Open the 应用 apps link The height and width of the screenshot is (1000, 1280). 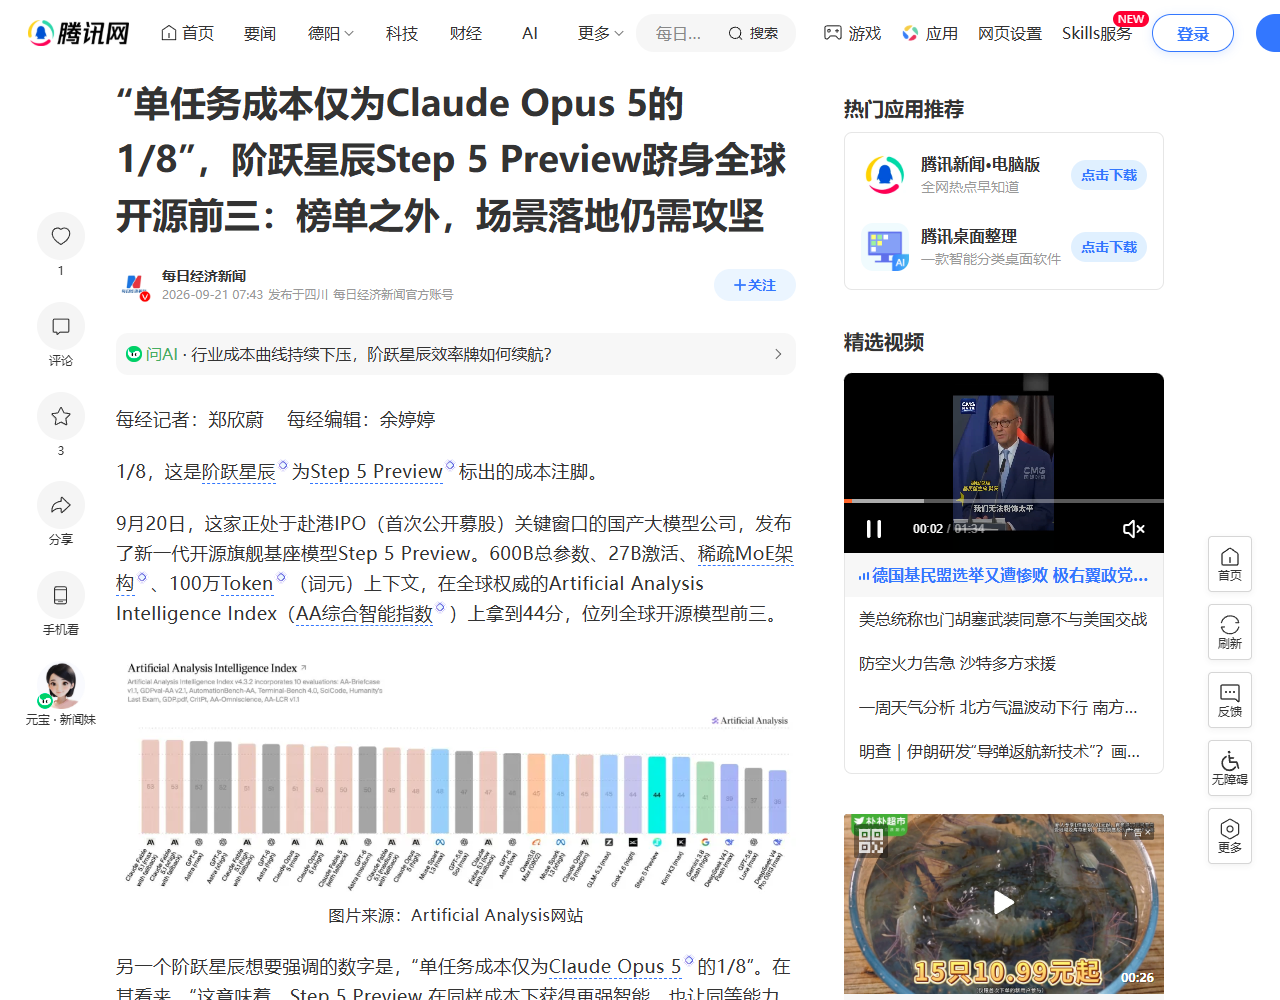(930, 33)
